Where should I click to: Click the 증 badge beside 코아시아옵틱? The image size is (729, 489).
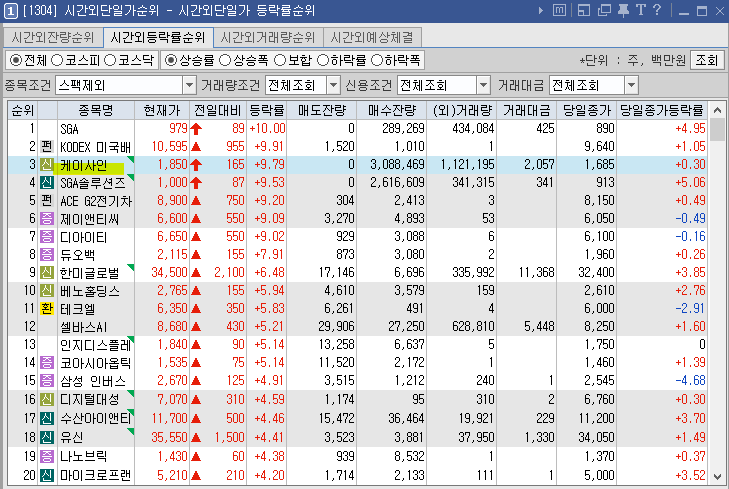(x=46, y=363)
